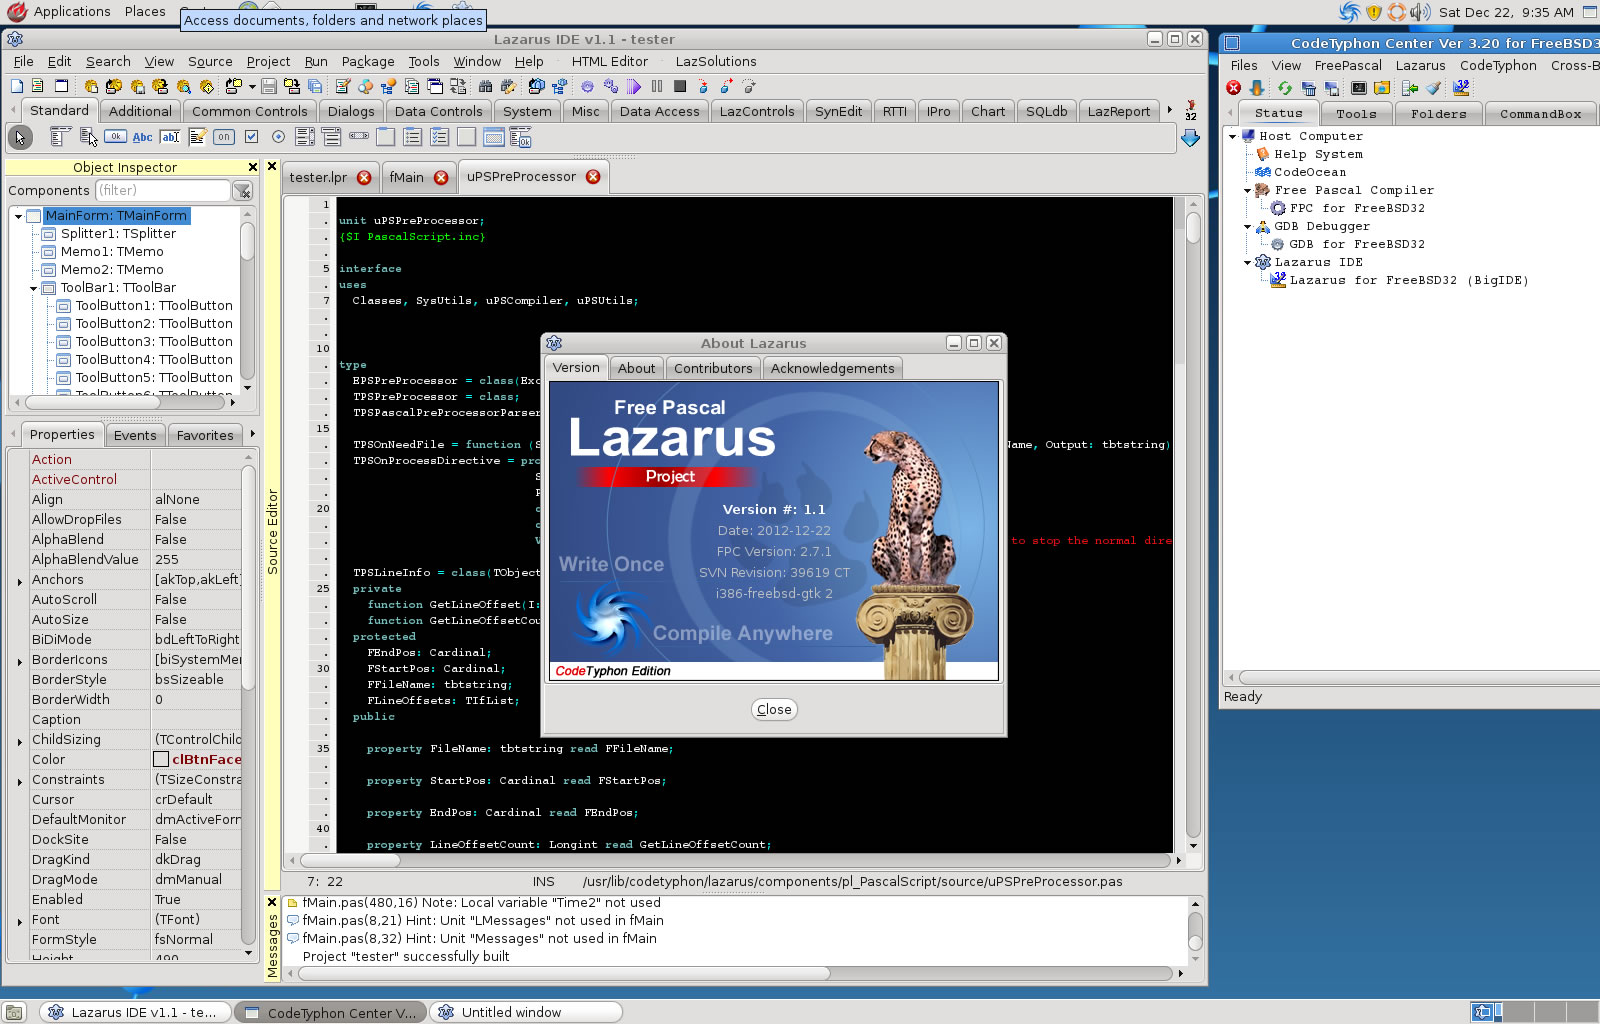Click the Run (play) icon in toolbar
The width and height of the screenshot is (1600, 1024).
634,87
